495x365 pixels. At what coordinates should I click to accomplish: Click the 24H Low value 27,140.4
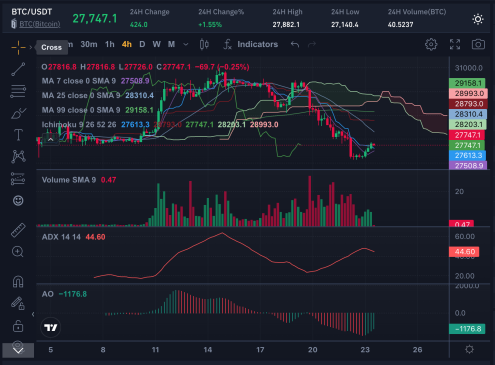point(345,25)
